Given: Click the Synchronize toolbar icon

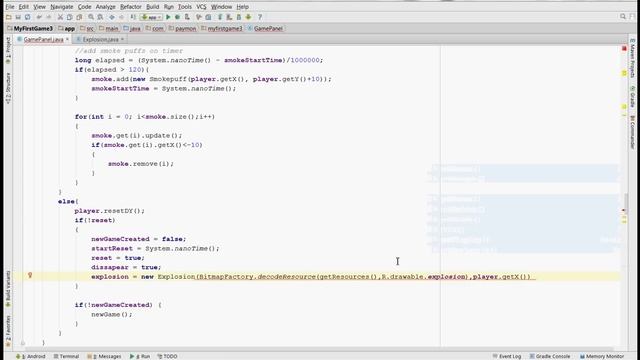Looking at the screenshot, I should pos(27,17).
